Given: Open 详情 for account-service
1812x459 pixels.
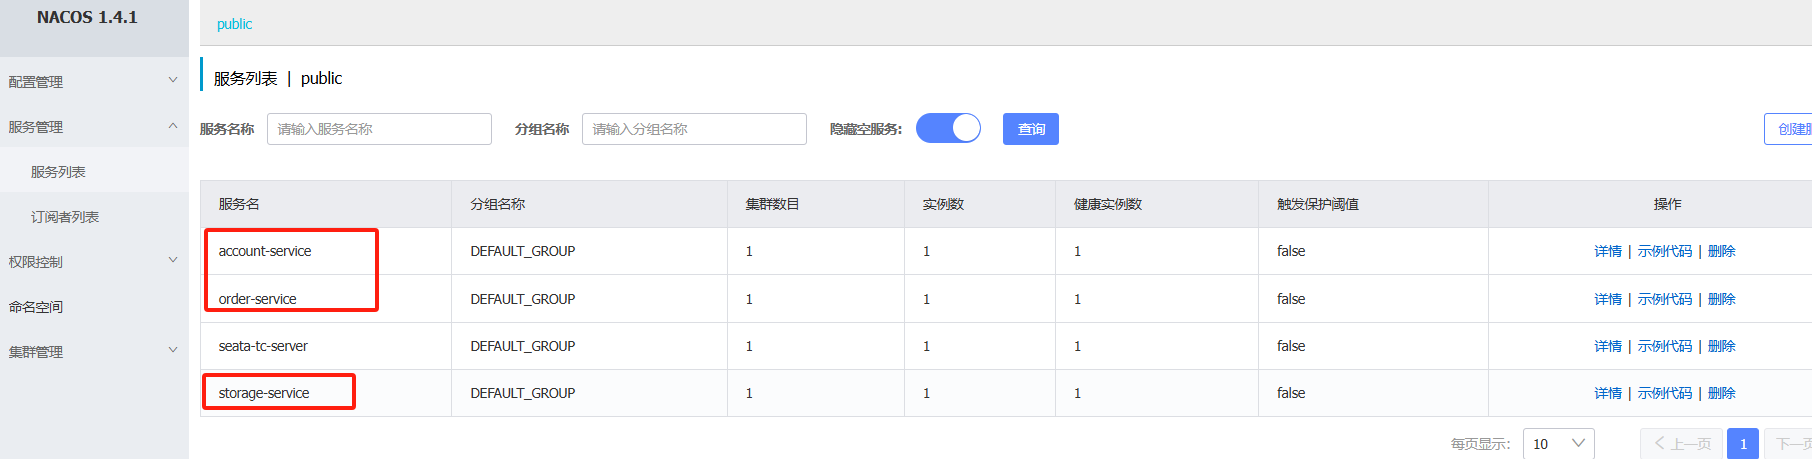Looking at the screenshot, I should click(1607, 251).
